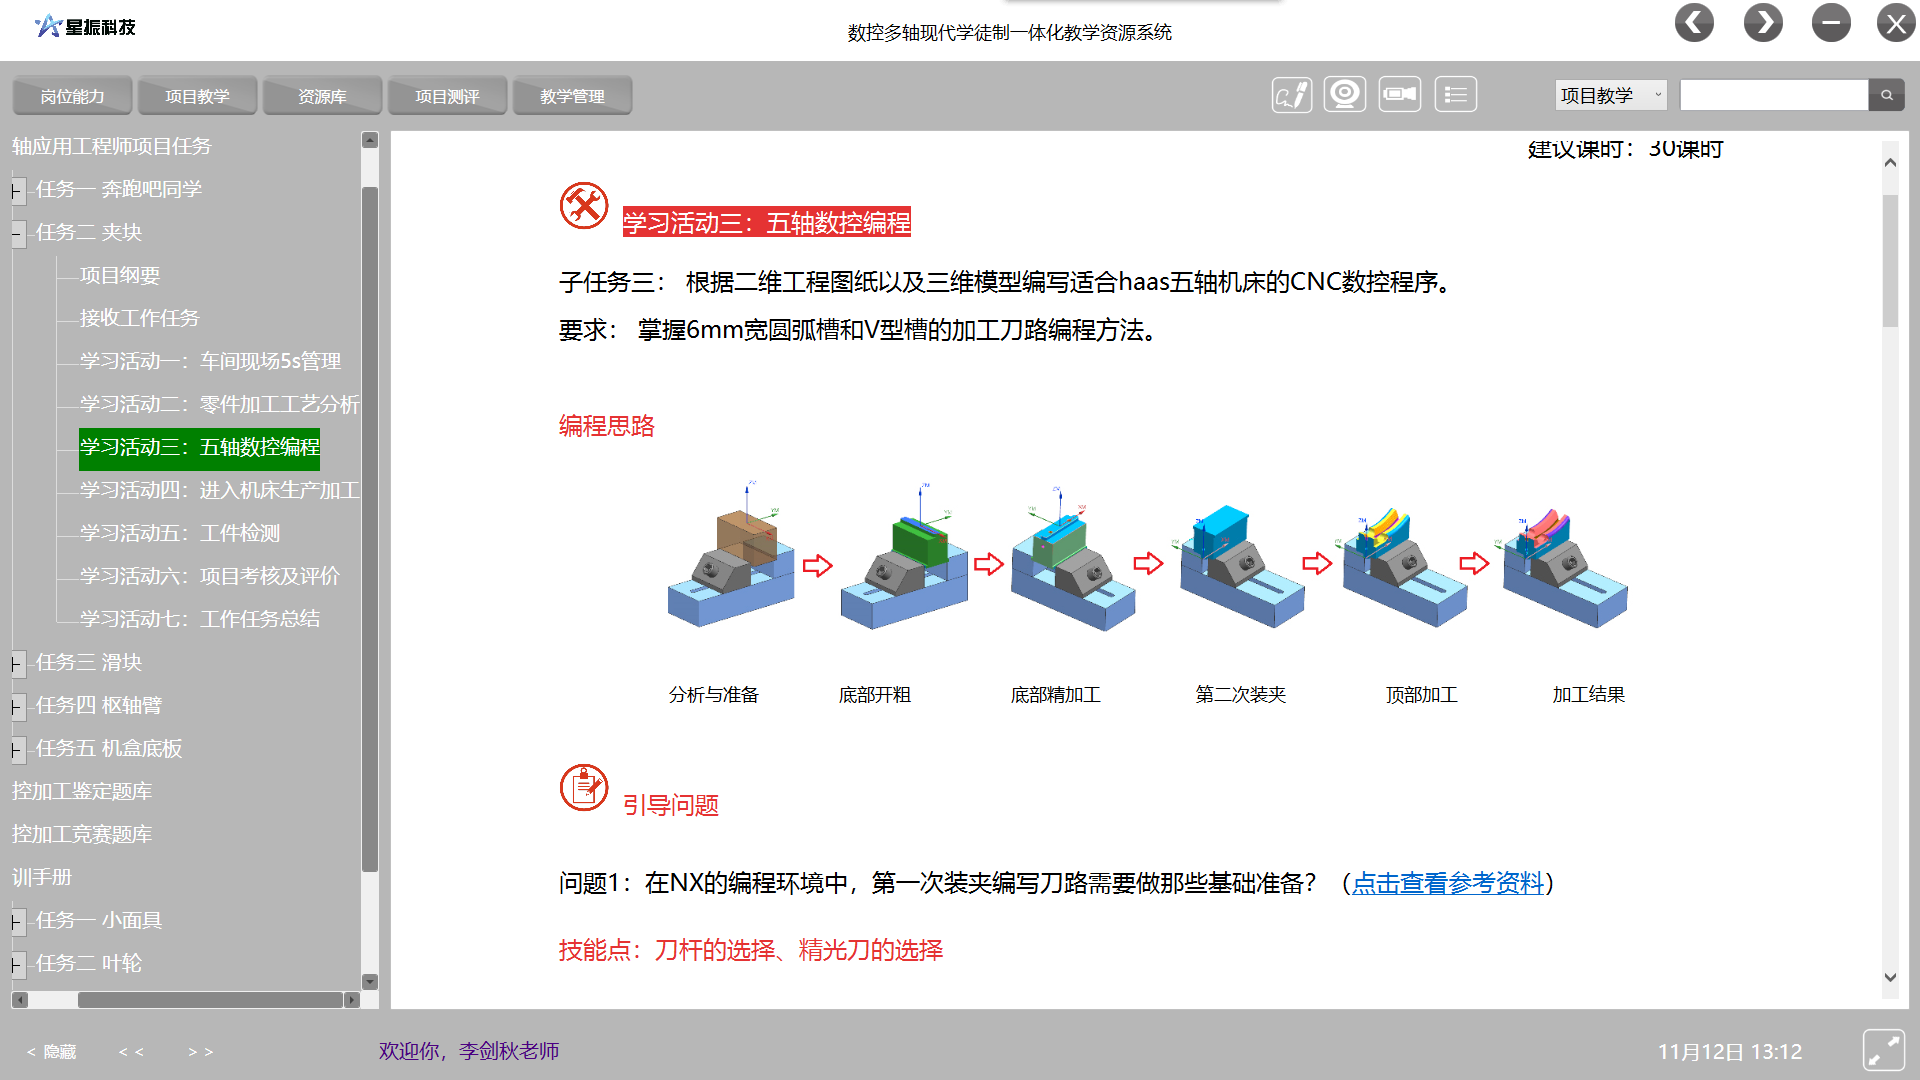Screen dimensions: 1920x1080
Task: Click the search magnifier icon
Action: (x=1887, y=95)
